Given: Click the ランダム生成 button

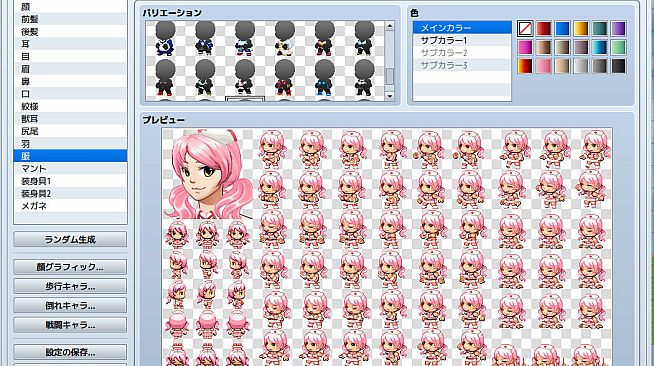Looking at the screenshot, I should (x=70, y=240).
